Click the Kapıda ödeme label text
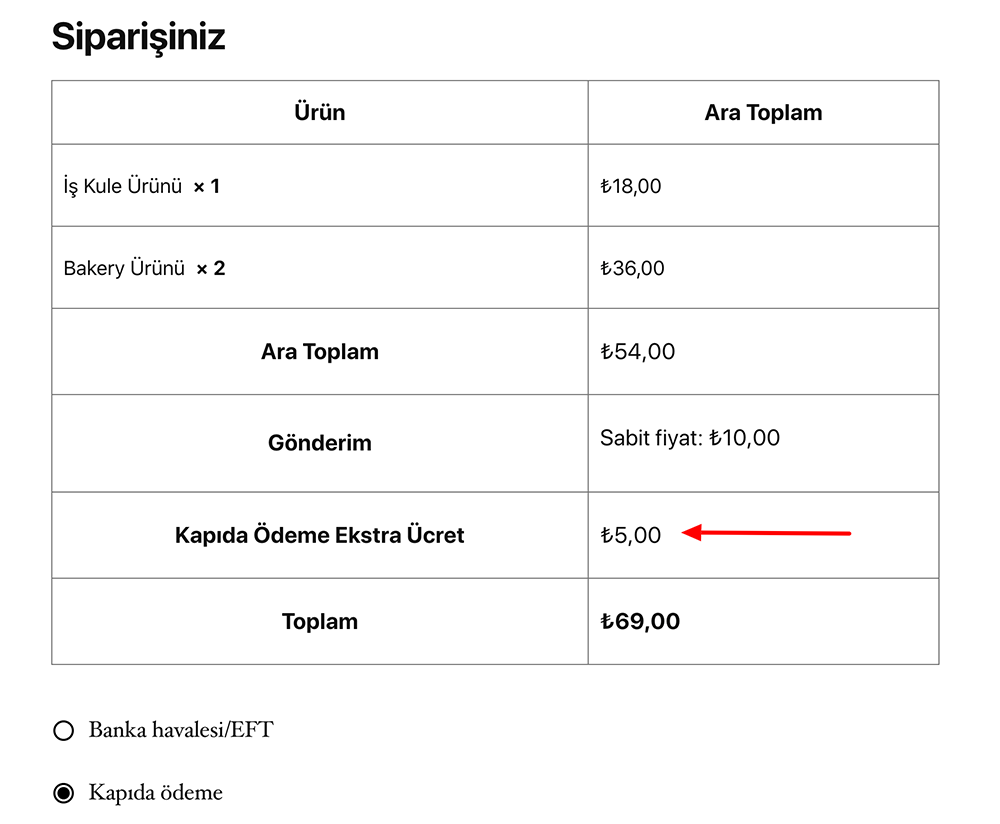Screen dimensions: 1000x824 click(x=155, y=793)
